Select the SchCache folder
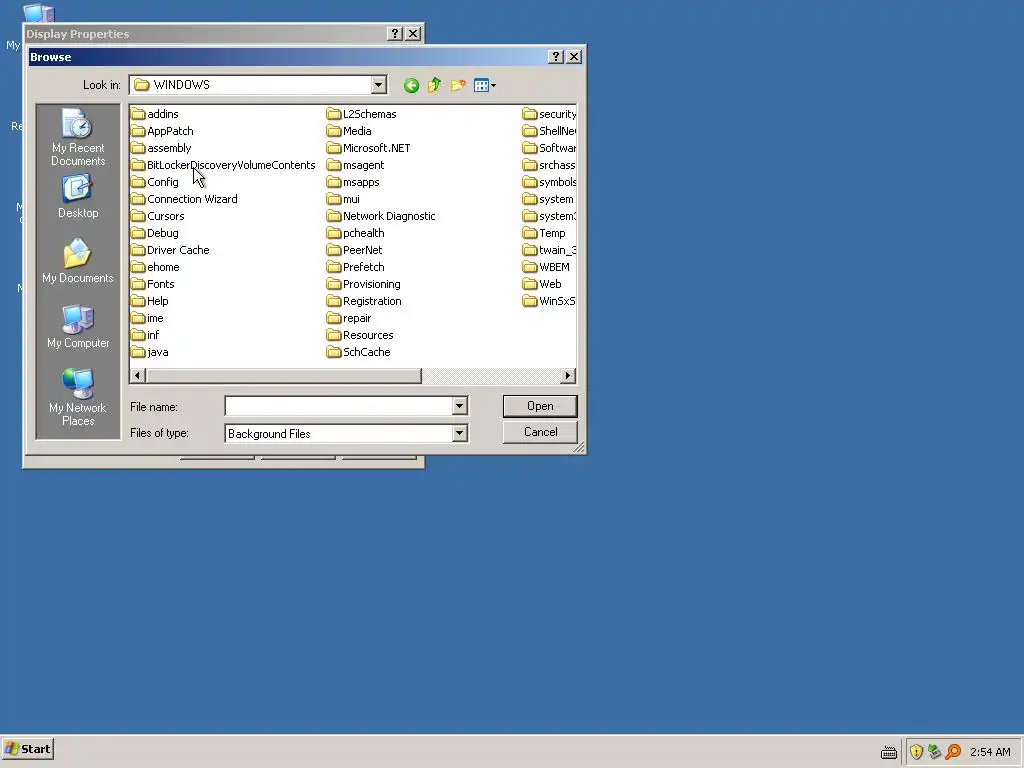Viewport: 1024px width, 768px height. point(359,352)
